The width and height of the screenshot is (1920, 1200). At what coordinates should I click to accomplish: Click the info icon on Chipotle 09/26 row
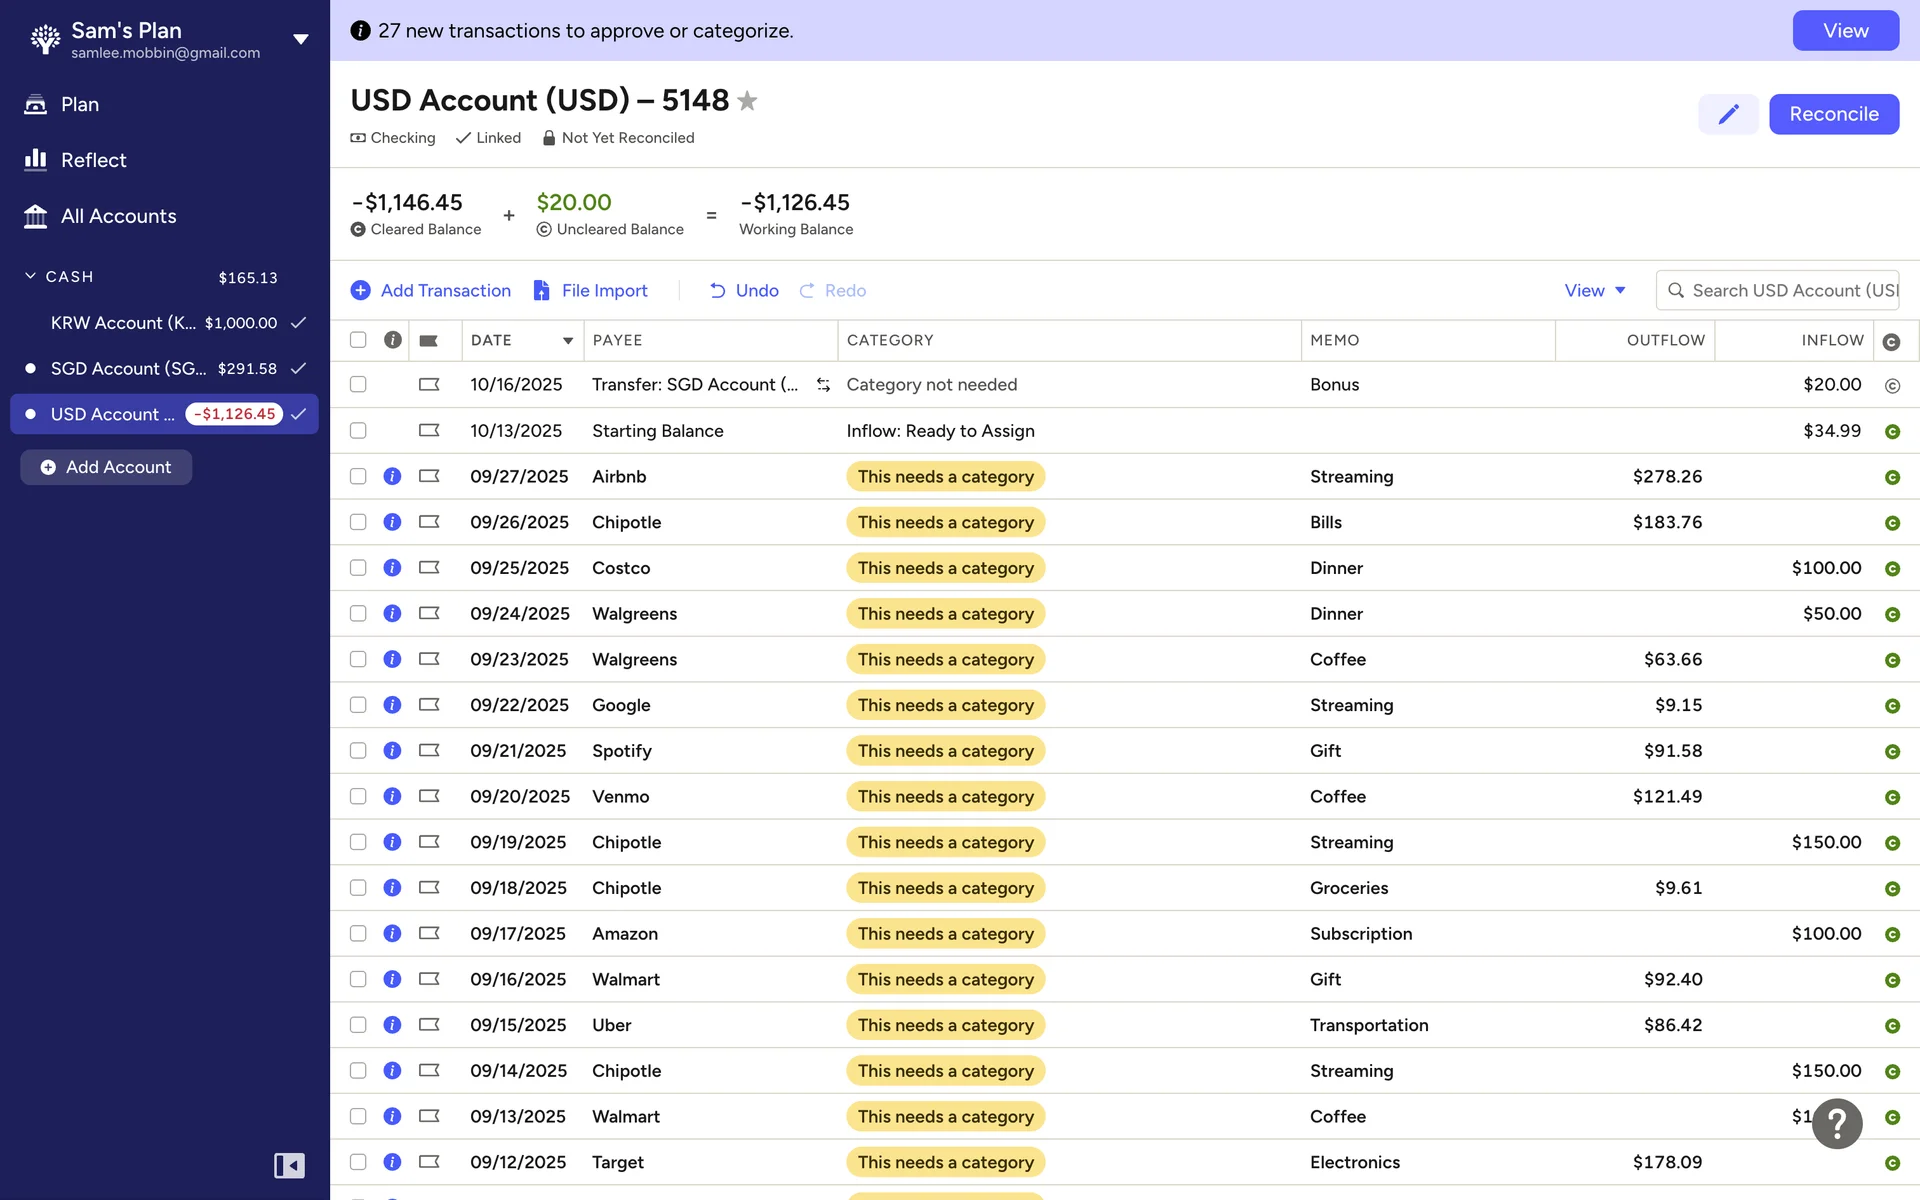click(392, 522)
